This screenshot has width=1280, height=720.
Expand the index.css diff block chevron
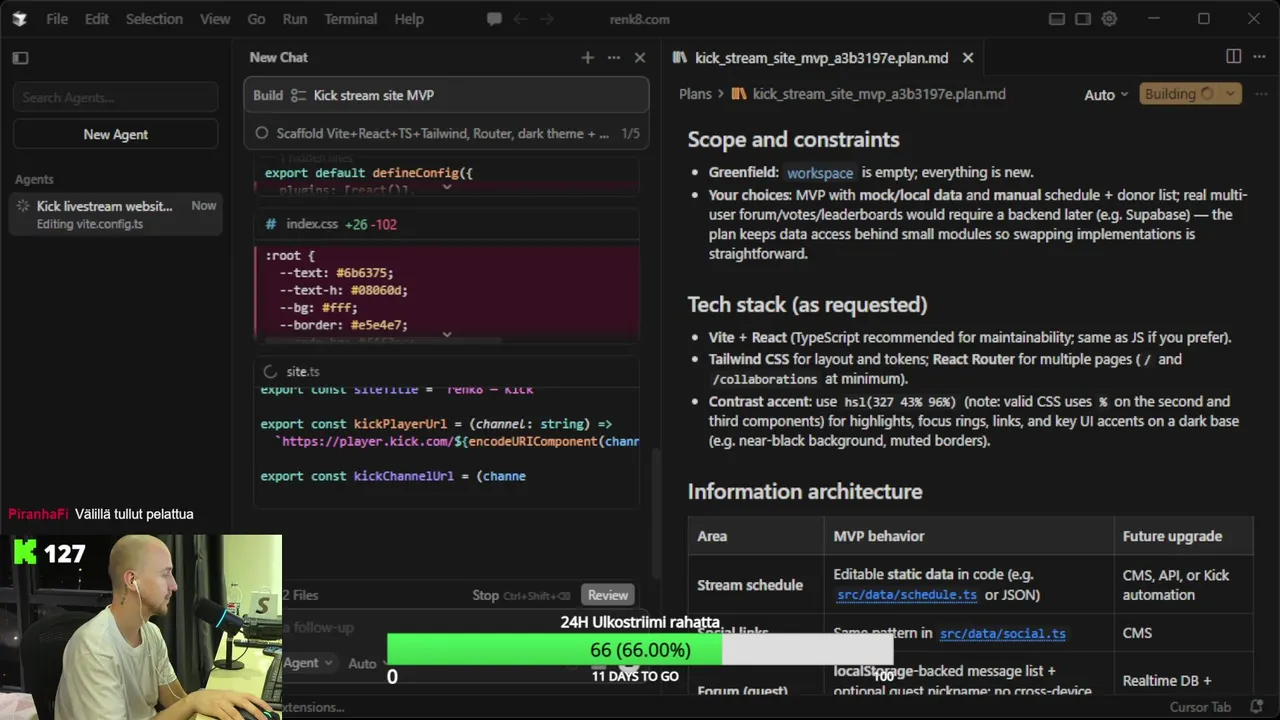(x=447, y=334)
